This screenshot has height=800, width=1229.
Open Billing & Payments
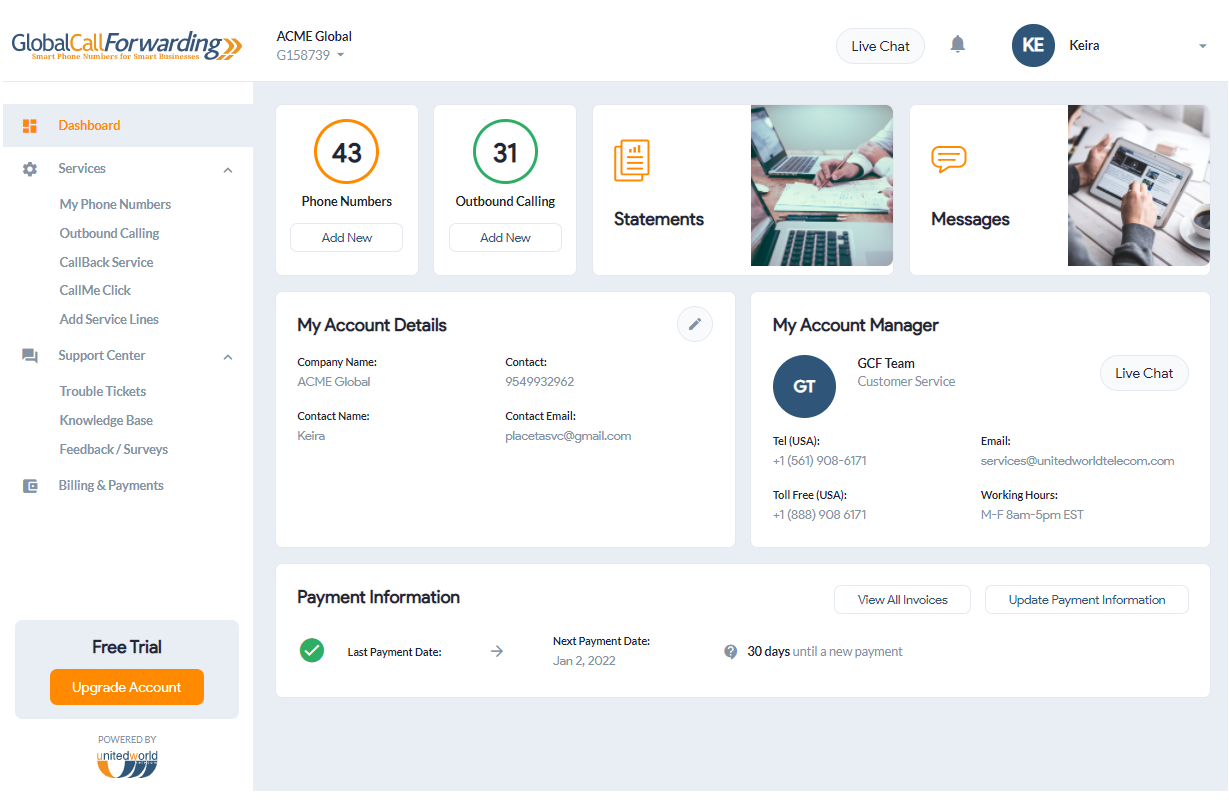(x=111, y=485)
